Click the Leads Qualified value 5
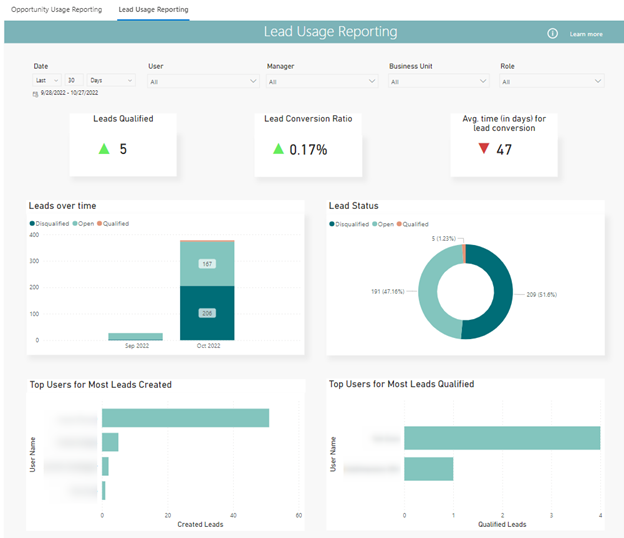This screenshot has height=538, width=624. click(123, 149)
